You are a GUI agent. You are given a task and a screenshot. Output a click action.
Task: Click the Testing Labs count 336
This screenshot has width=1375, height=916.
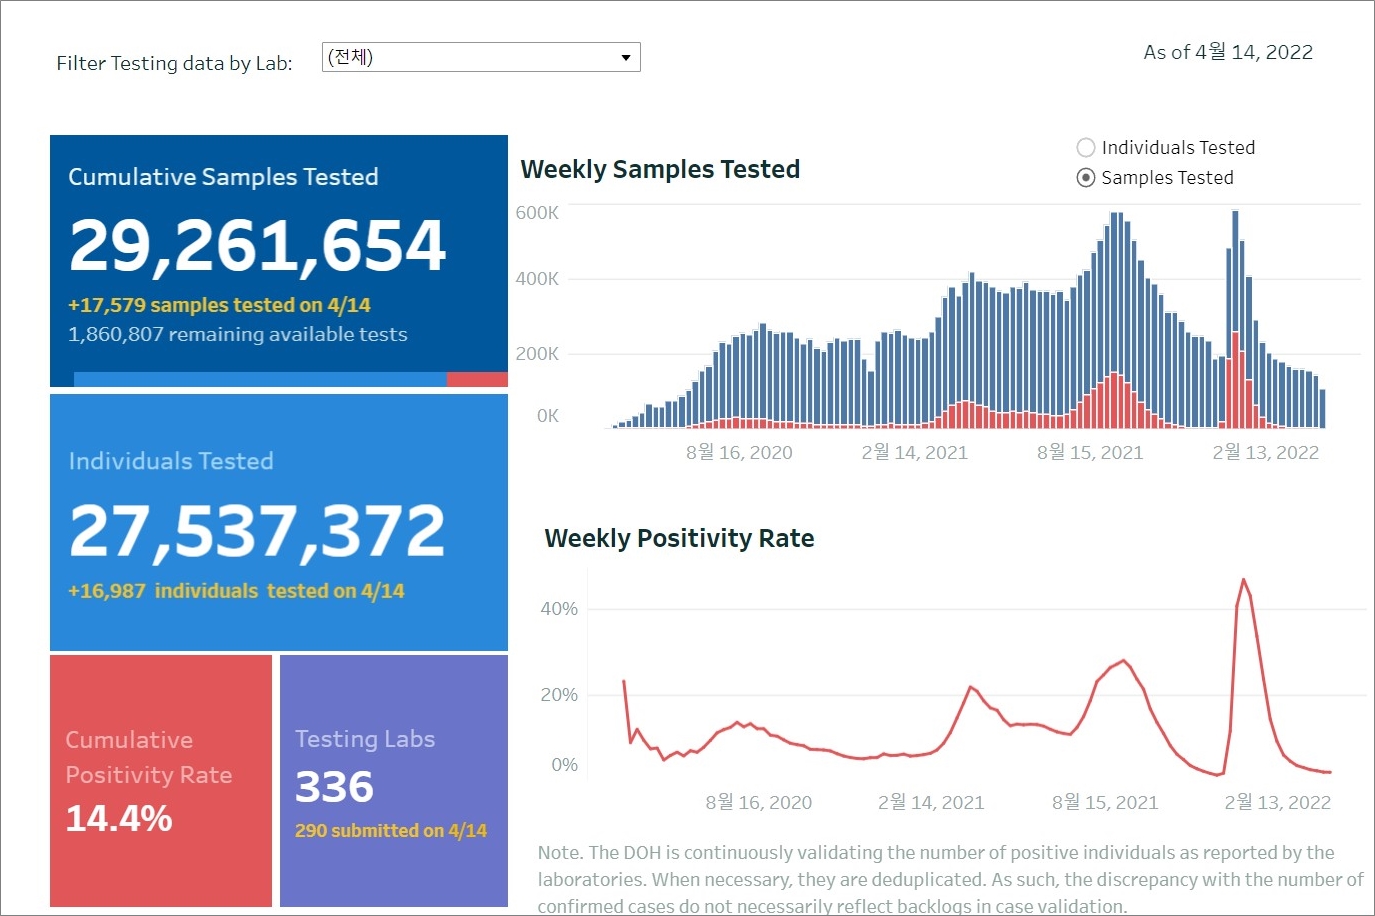(x=334, y=787)
